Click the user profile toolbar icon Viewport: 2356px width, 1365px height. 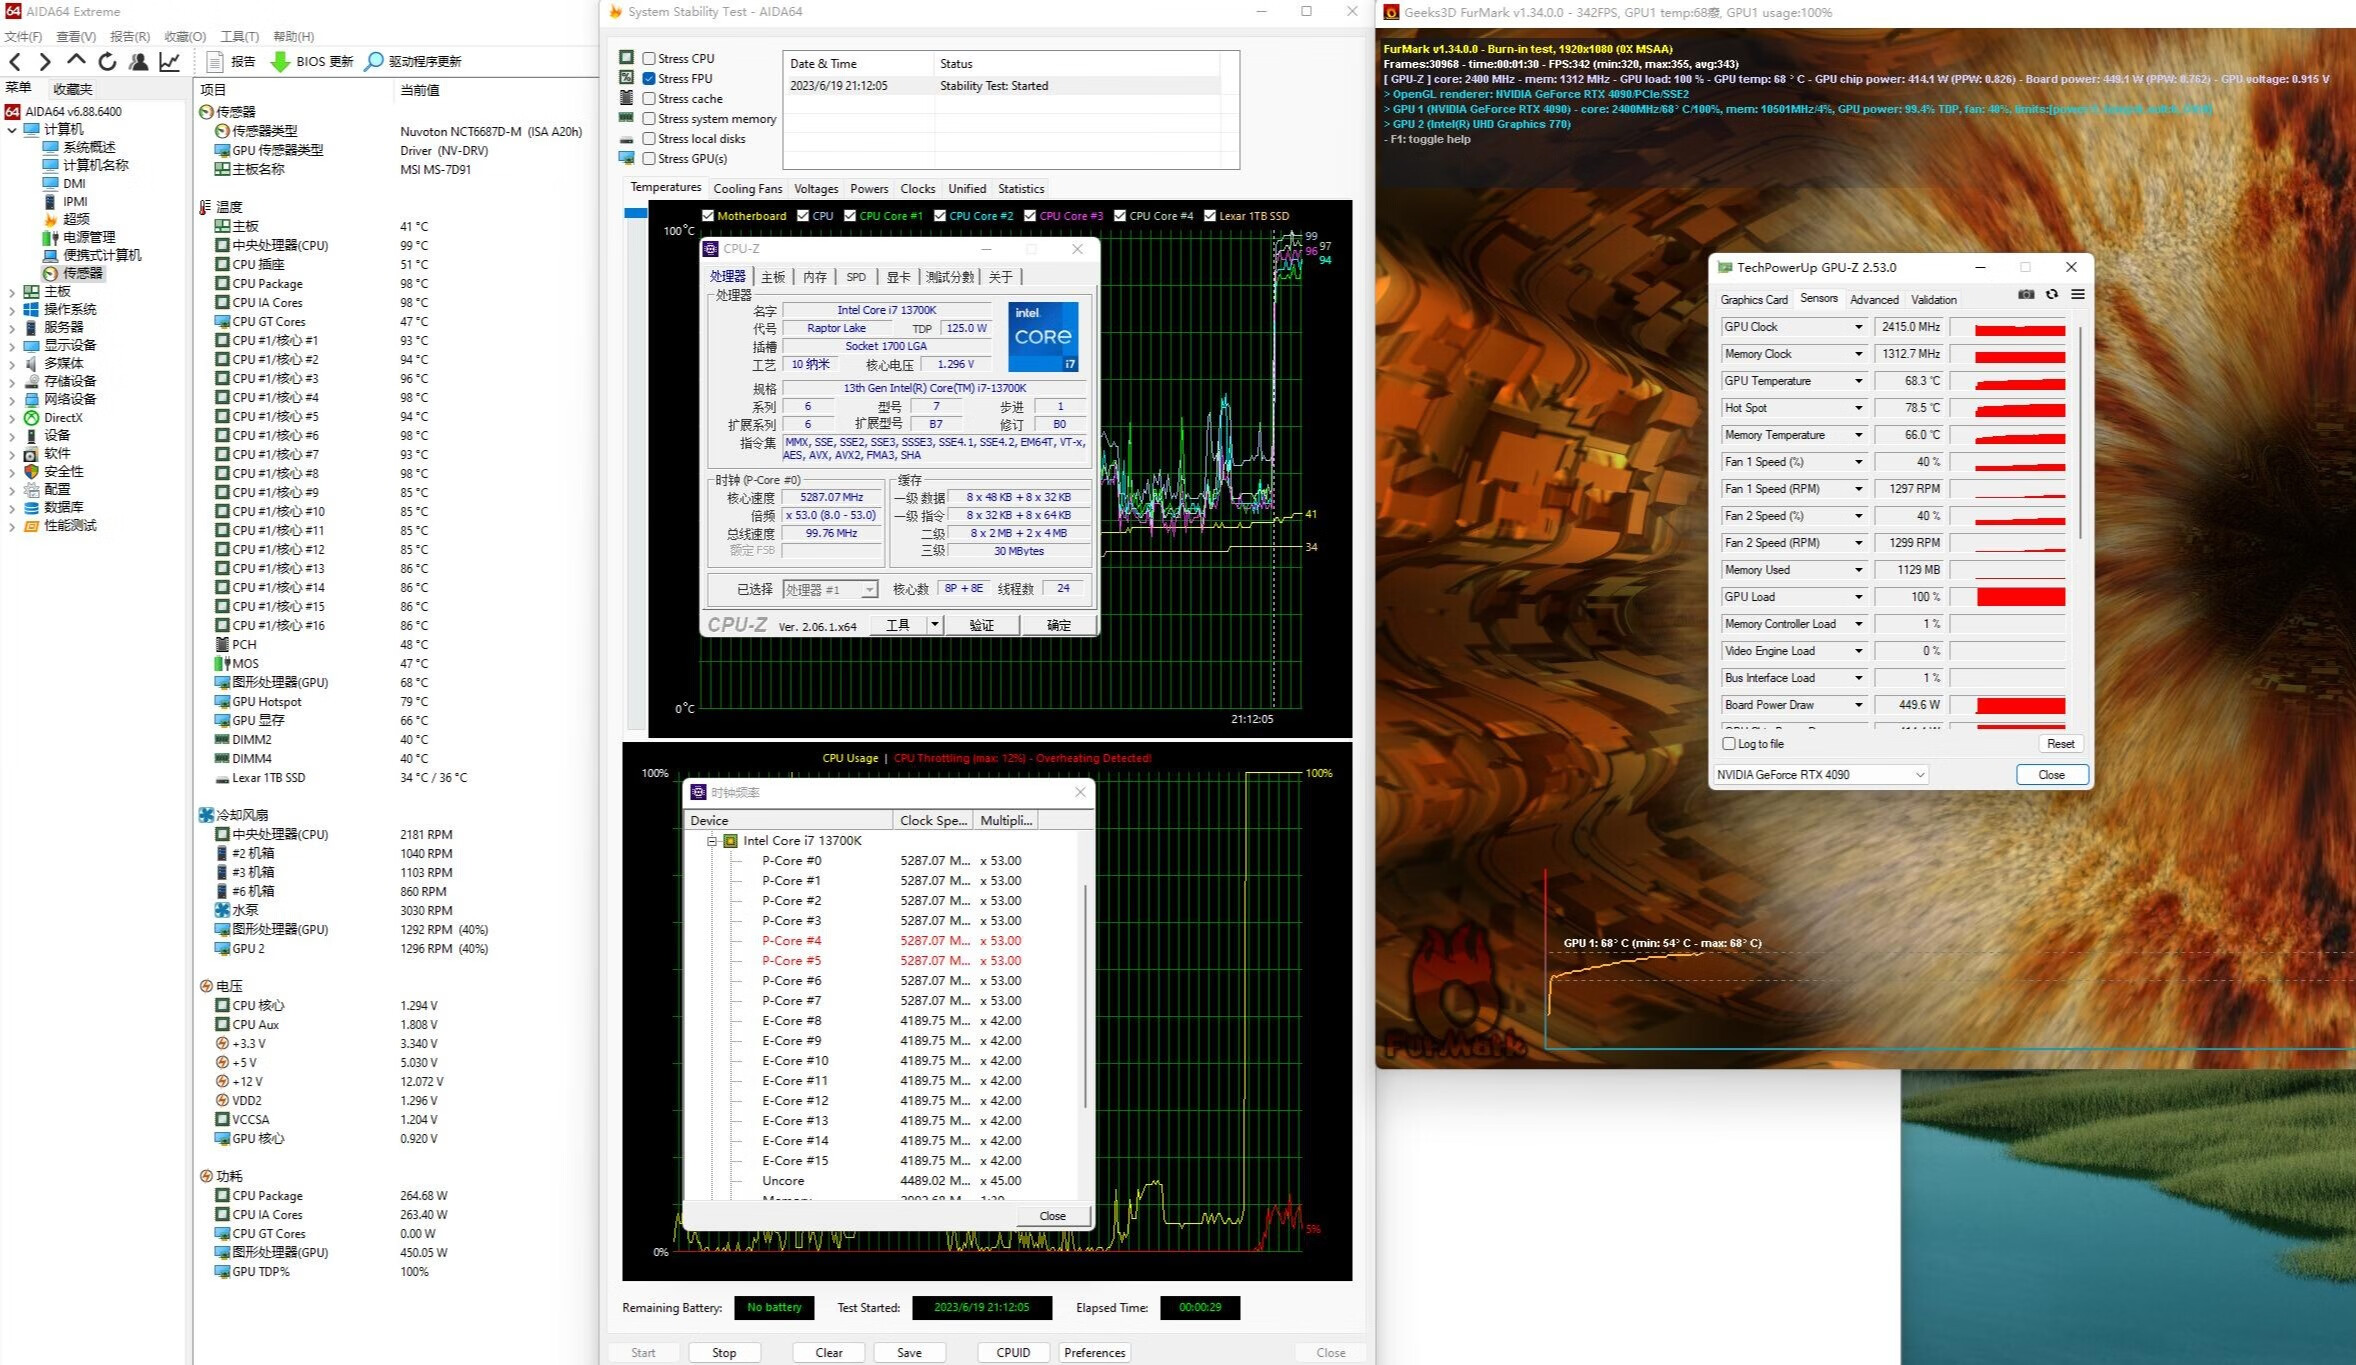[139, 62]
